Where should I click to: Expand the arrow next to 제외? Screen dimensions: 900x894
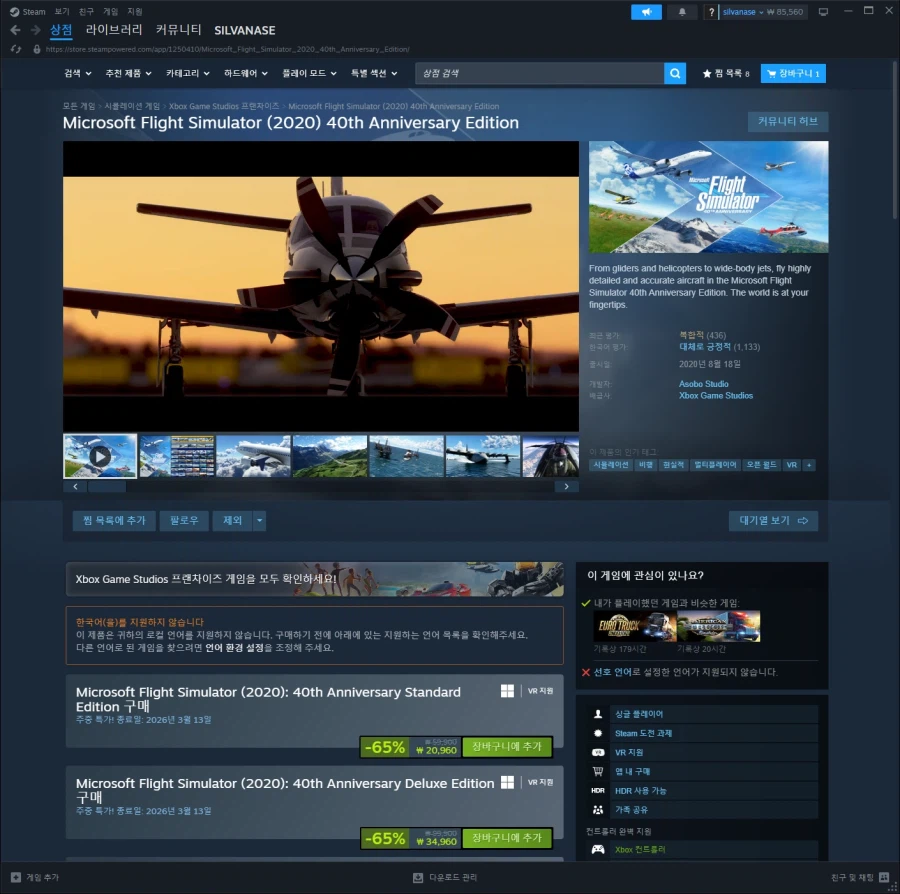coord(260,520)
